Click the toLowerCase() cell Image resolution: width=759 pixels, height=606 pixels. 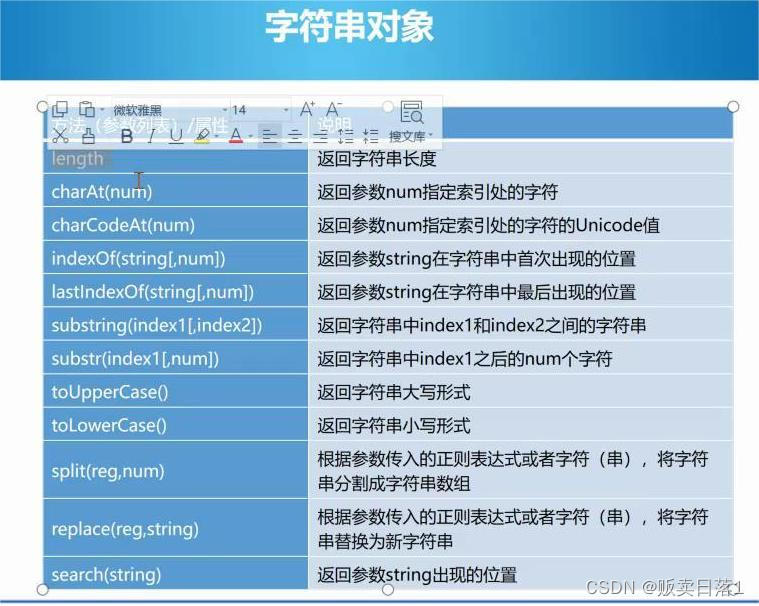pos(175,425)
